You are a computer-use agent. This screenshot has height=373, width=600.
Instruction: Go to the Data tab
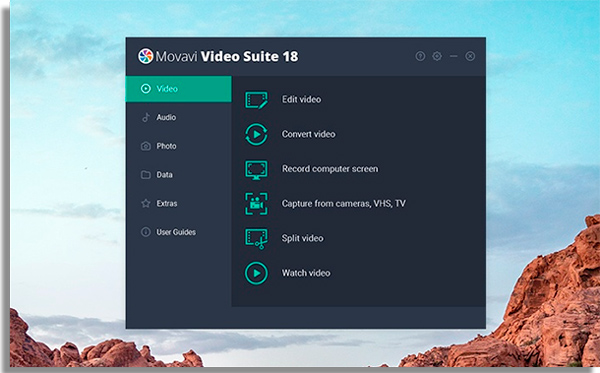tap(179, 175)
